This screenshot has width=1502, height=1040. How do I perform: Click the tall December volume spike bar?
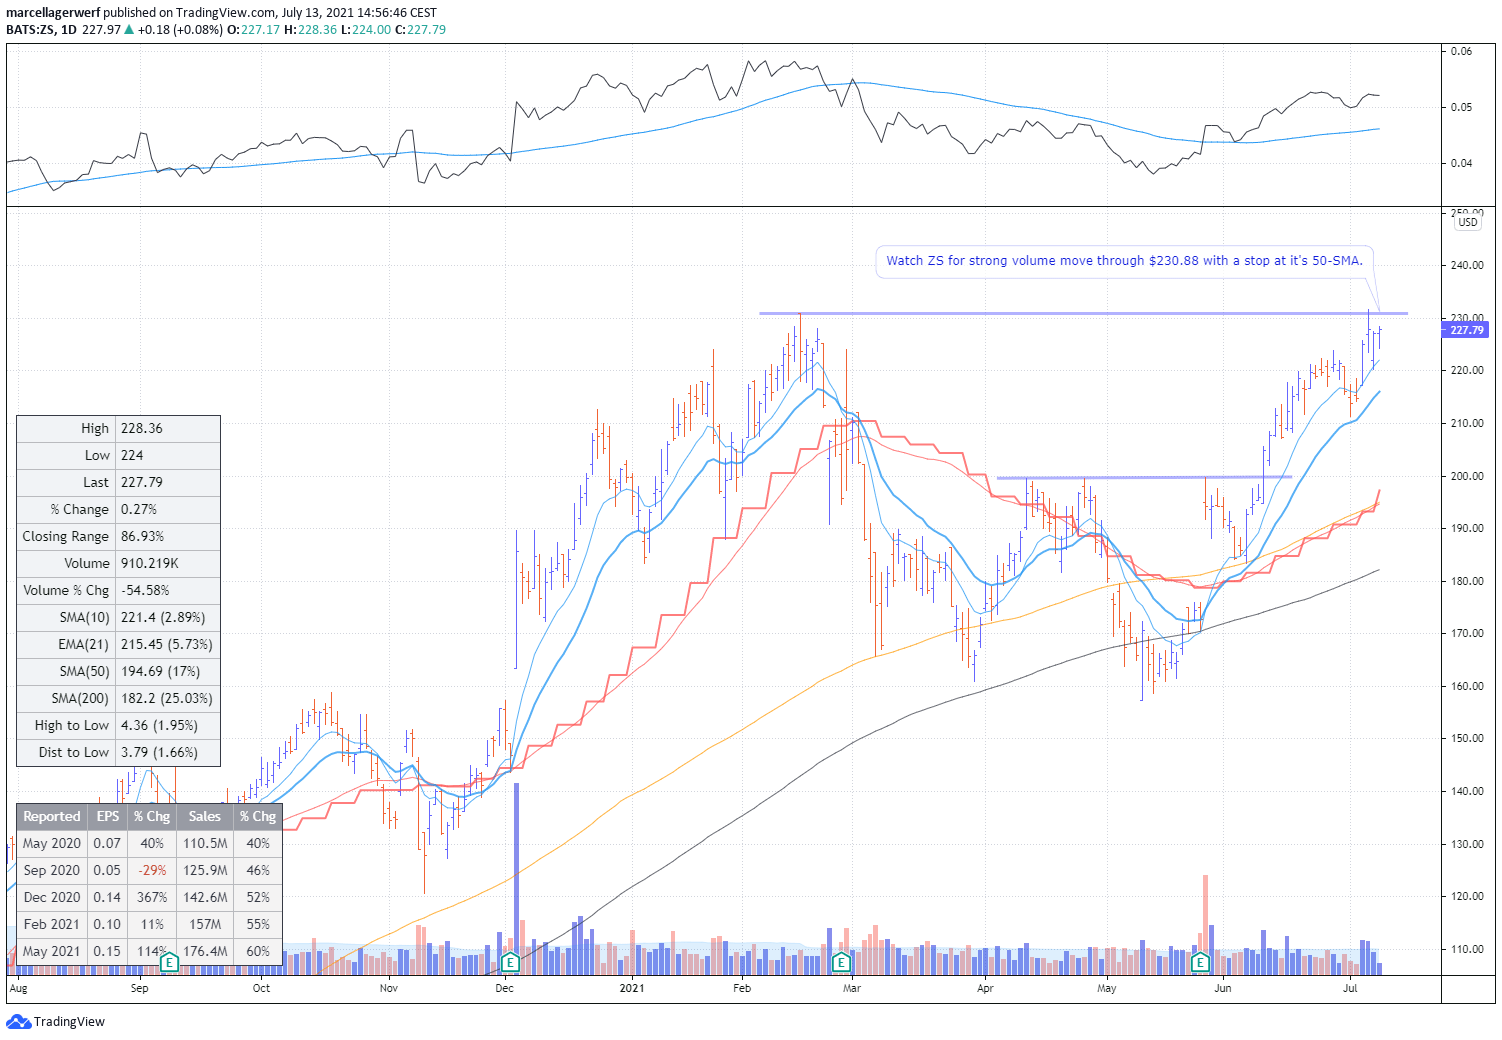516,879
